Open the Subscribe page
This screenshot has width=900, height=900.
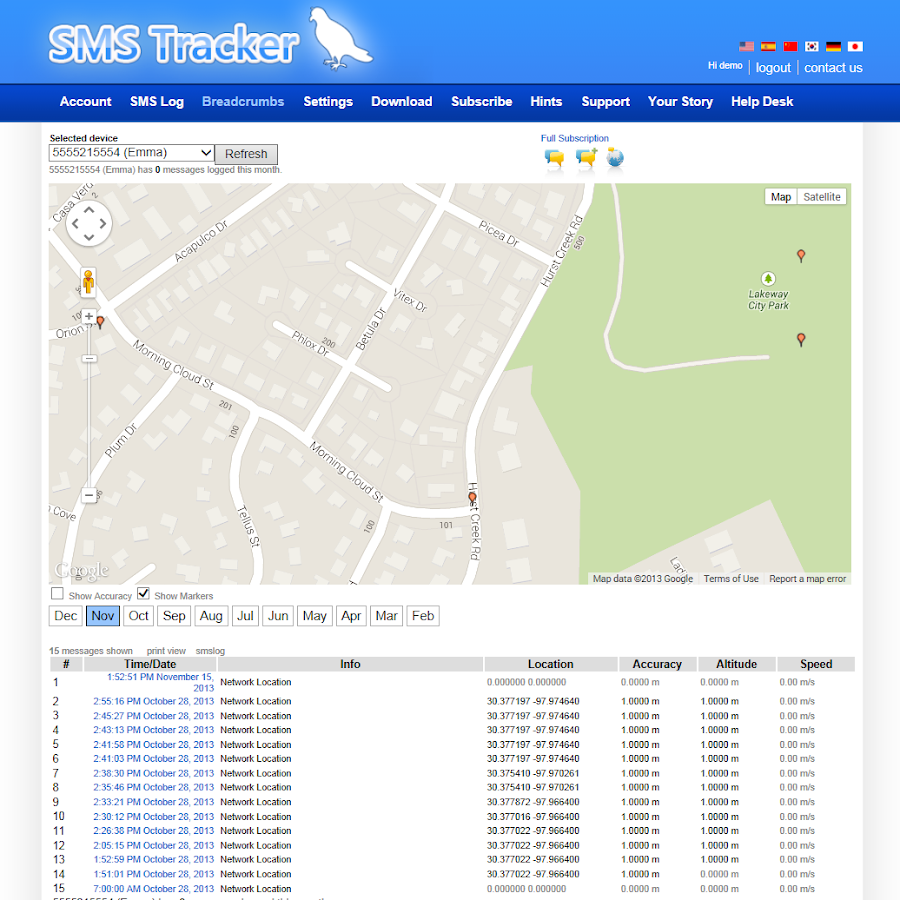482,102
